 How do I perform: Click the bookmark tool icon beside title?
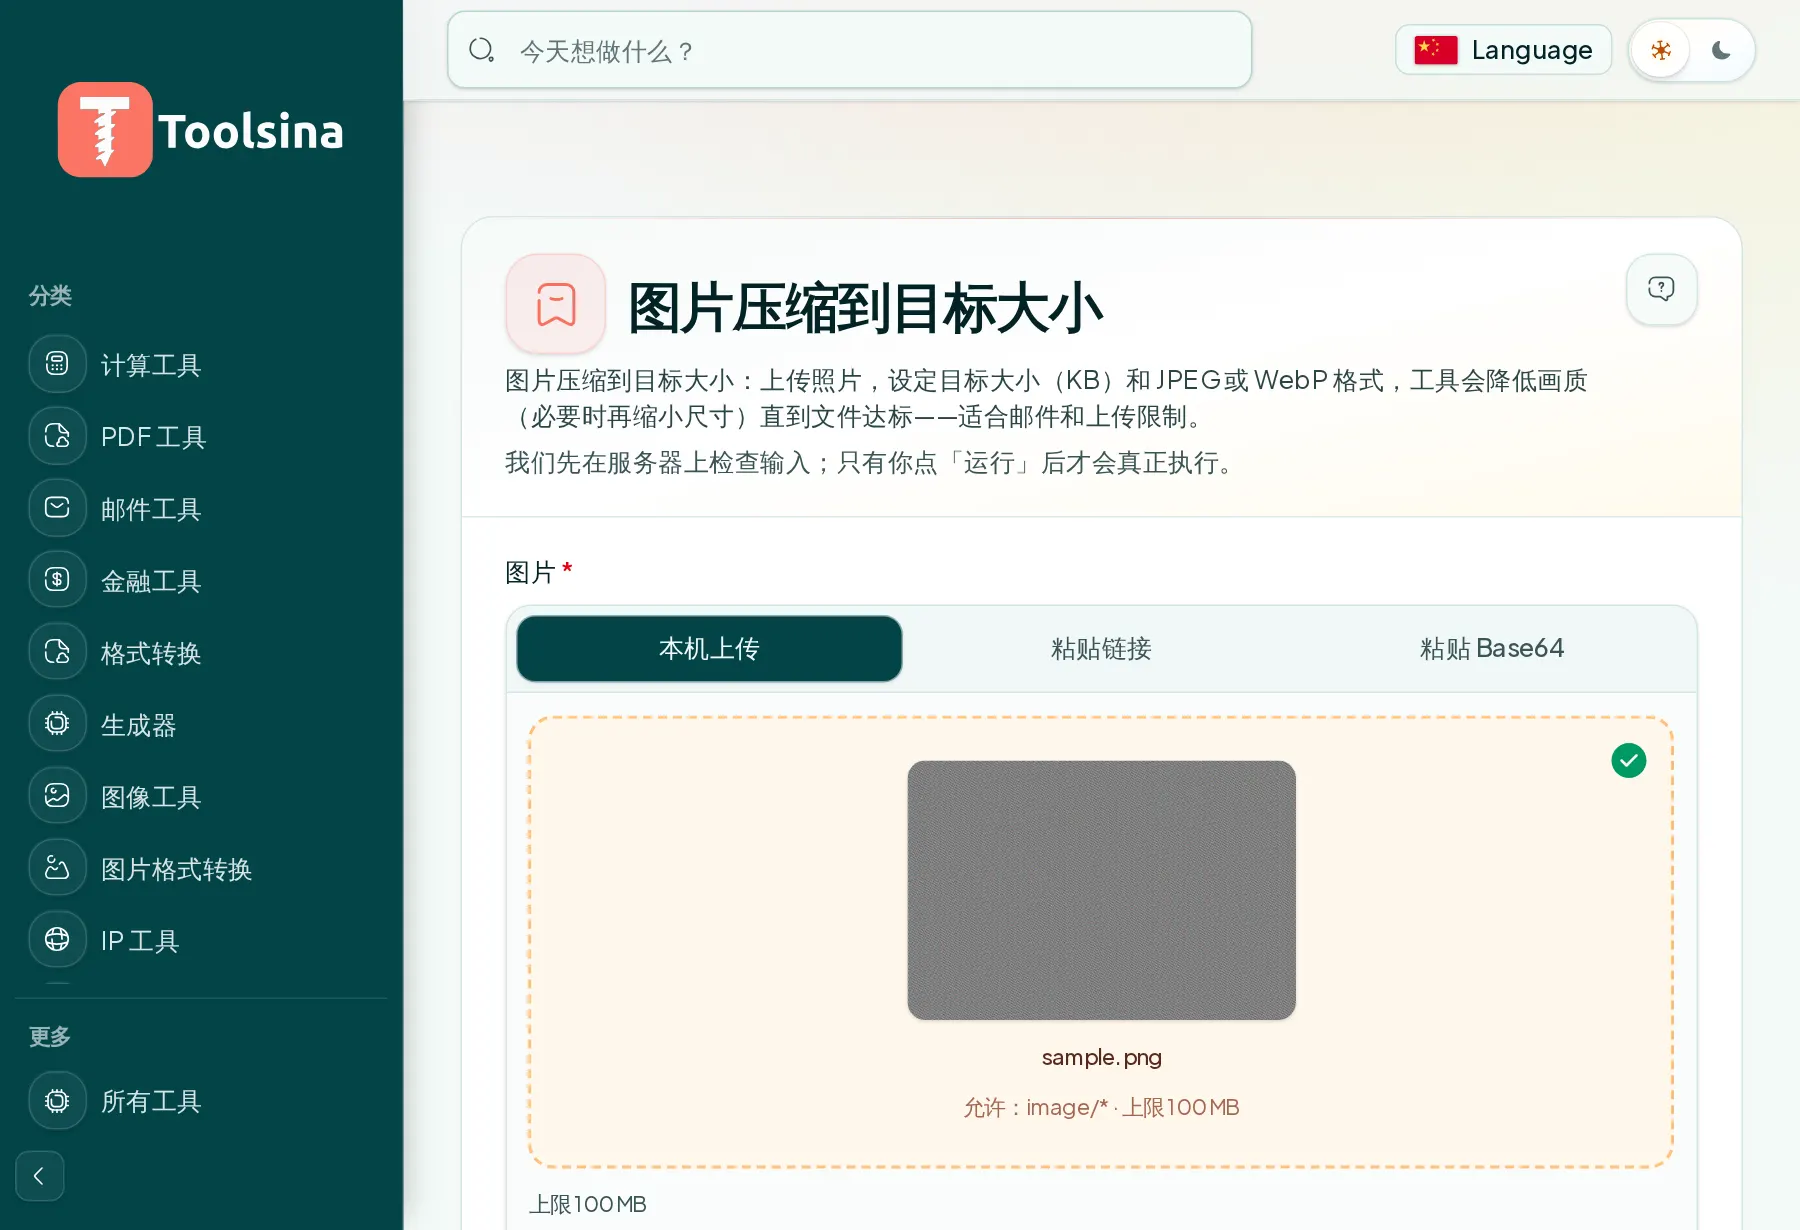coord(556,304)
